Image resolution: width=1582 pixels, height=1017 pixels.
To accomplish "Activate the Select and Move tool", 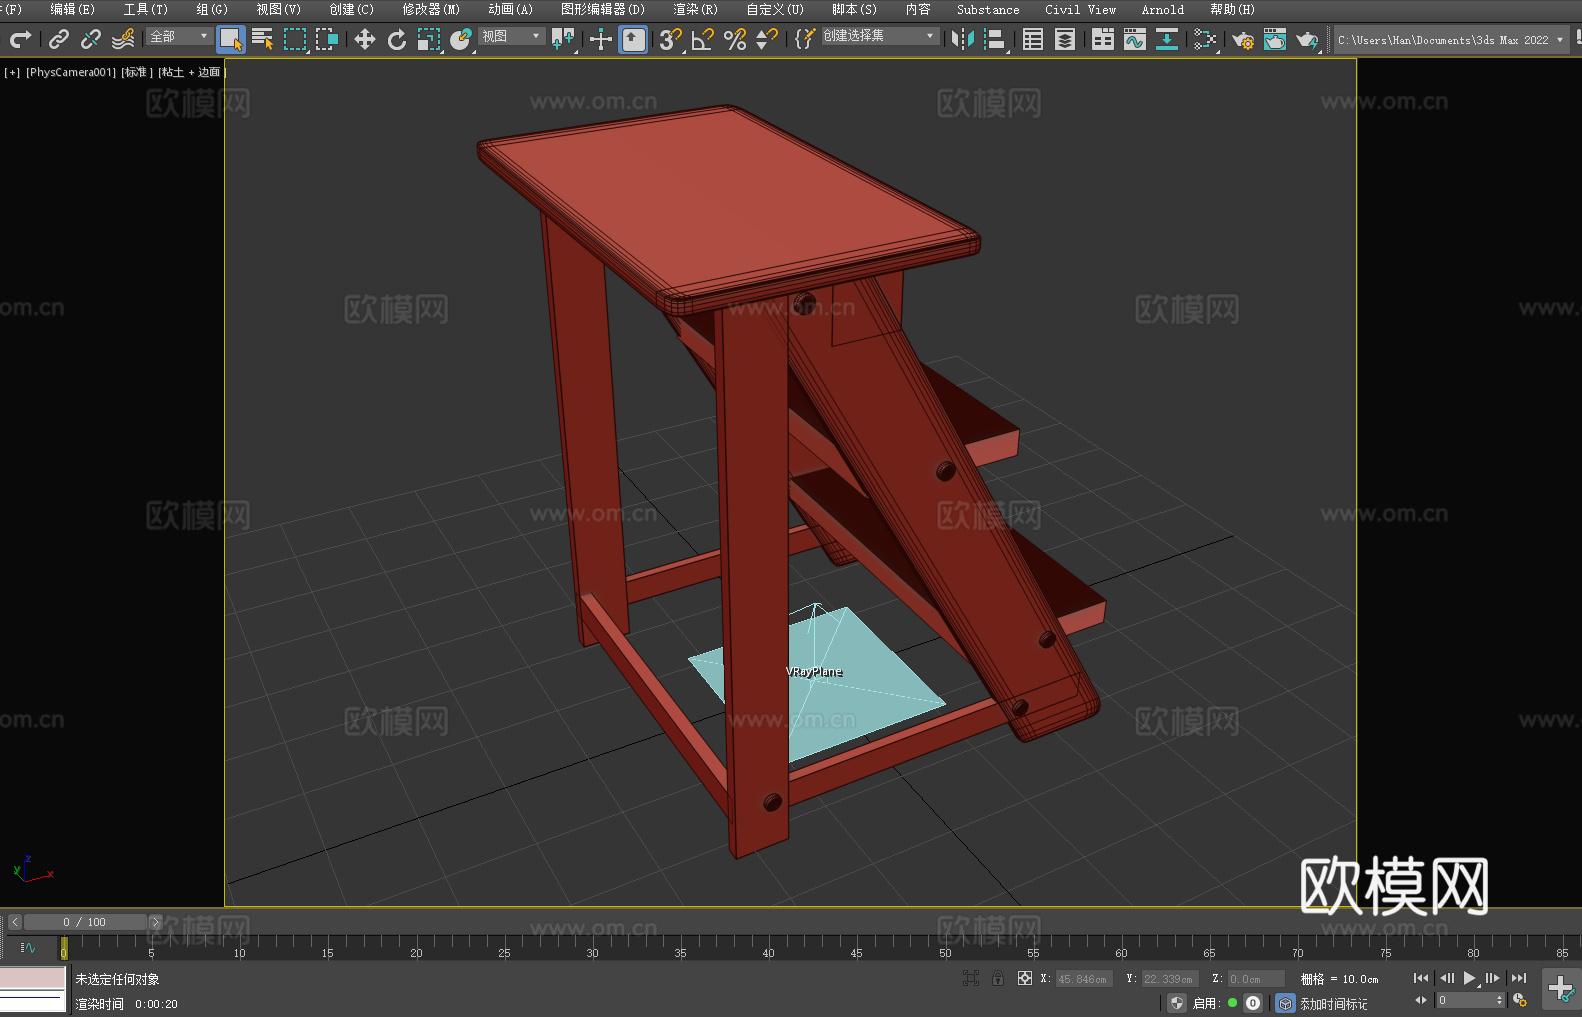I will (365, 39).
